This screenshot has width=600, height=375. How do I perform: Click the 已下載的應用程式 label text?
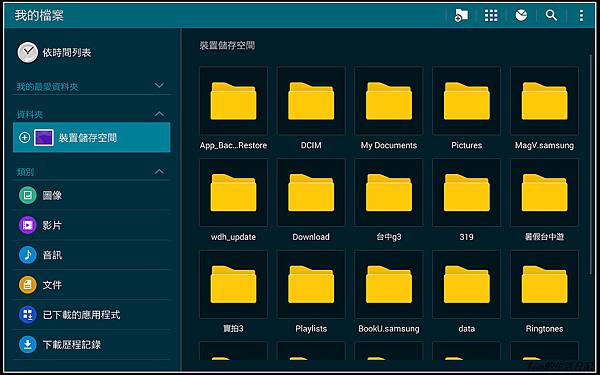click(x=82, y=315)
